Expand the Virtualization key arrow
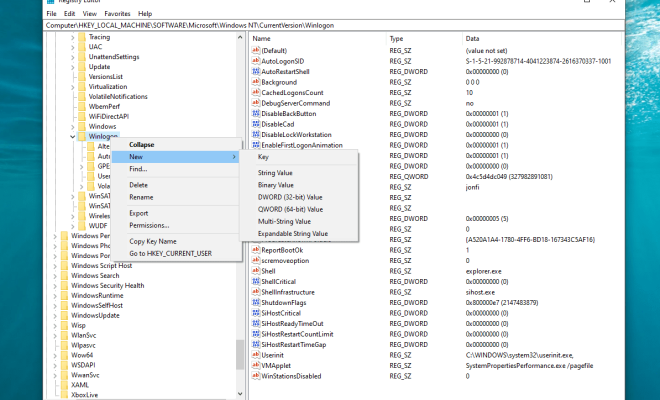 tap(72, 87)
